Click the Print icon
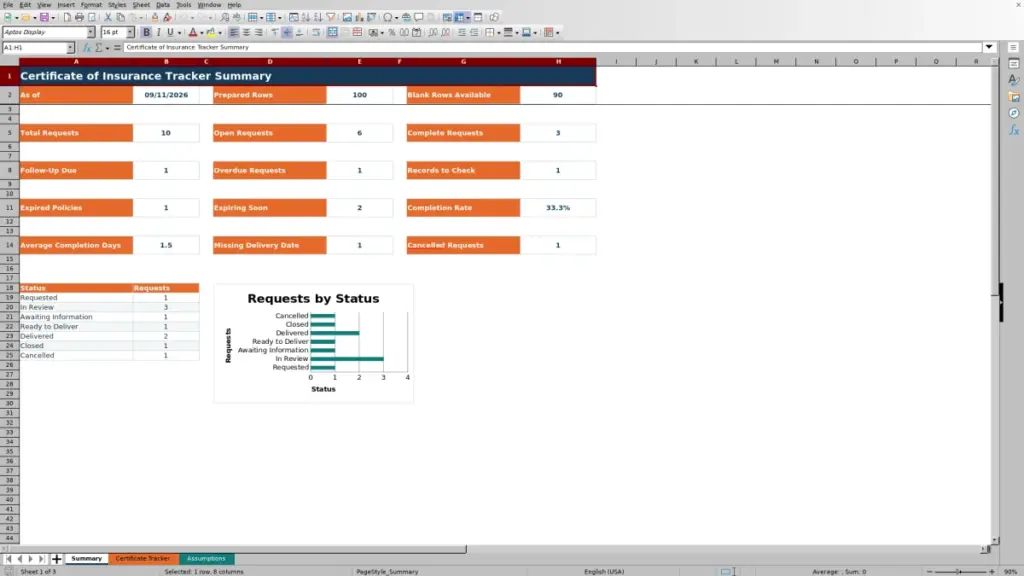This screenshot has width=1024, height=576. (79, 17)
